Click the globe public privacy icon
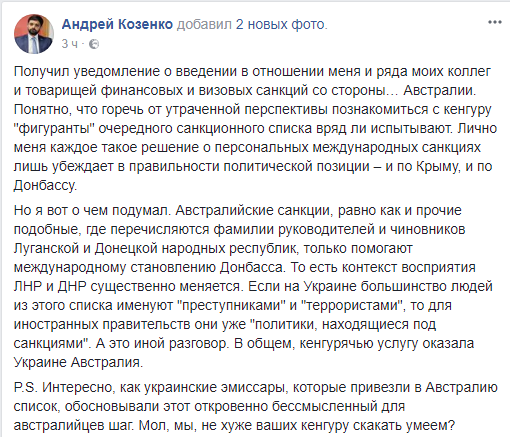This screenshot has height=437, width=510. [x=94, y=44]
